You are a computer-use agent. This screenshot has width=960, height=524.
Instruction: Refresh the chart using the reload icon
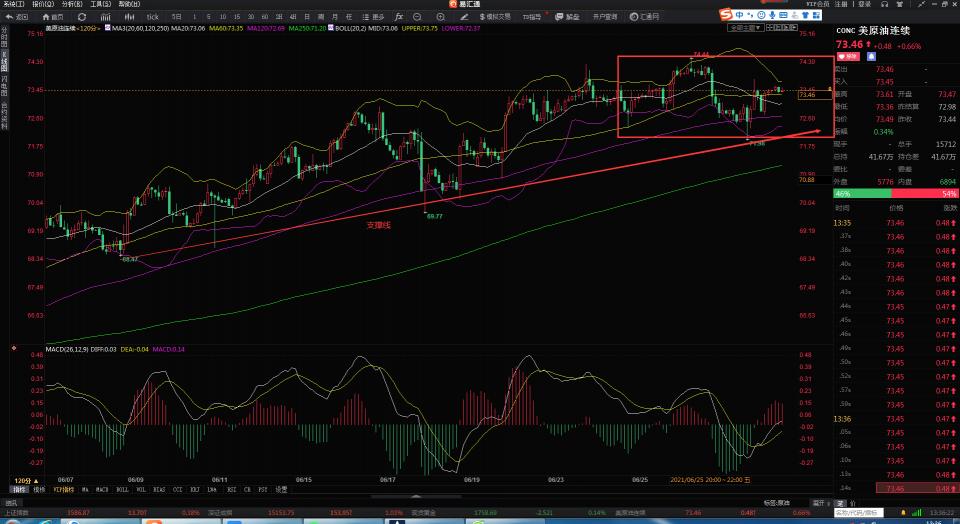82,17
